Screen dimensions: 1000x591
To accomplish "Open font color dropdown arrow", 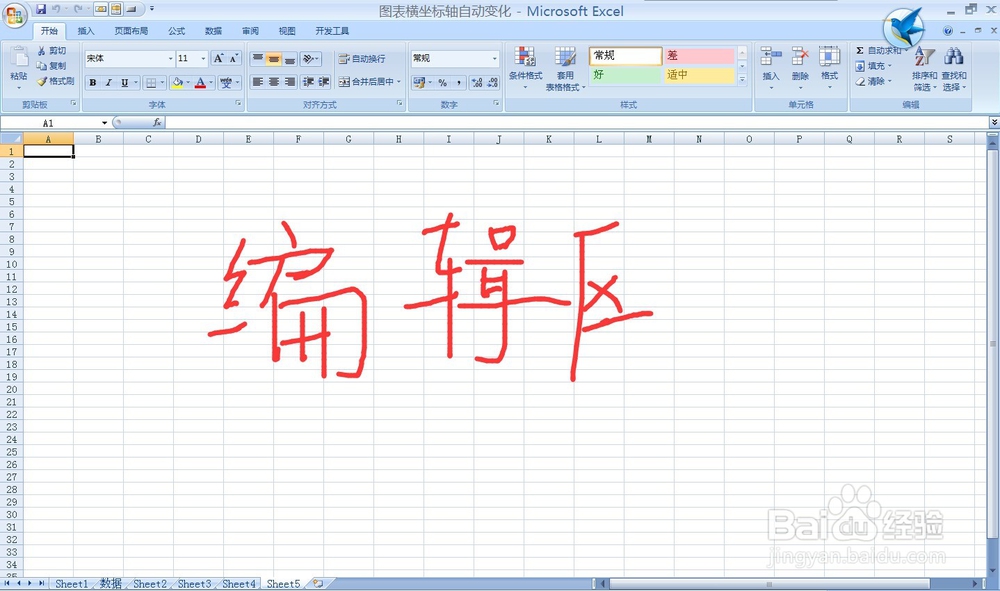I will [x=210, y=82].
